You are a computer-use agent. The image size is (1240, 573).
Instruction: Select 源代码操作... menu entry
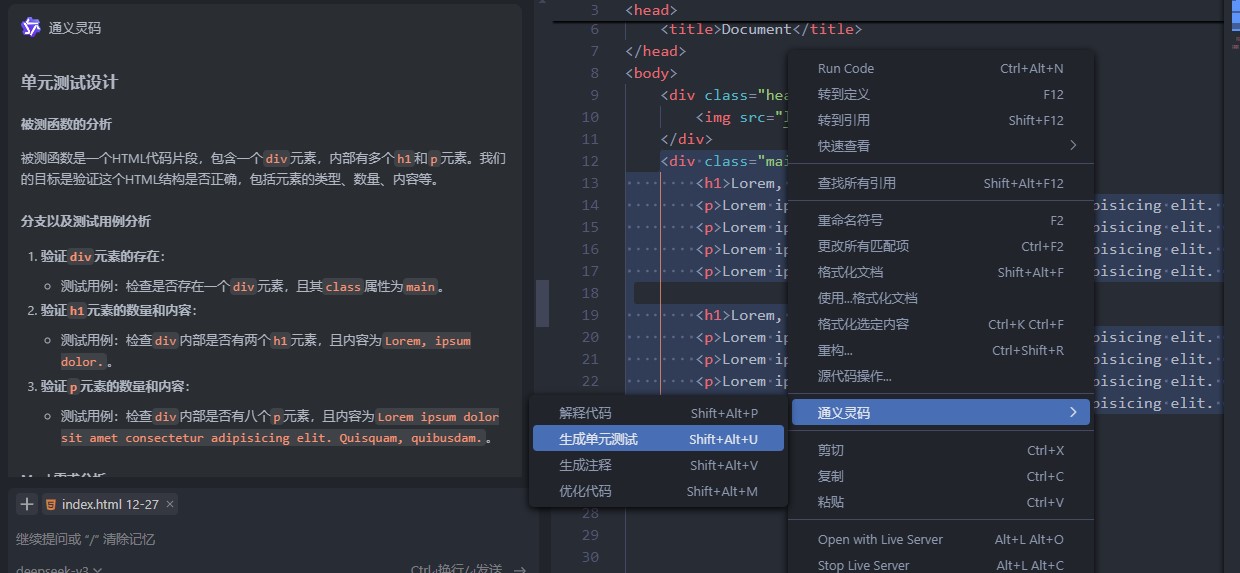941,376
